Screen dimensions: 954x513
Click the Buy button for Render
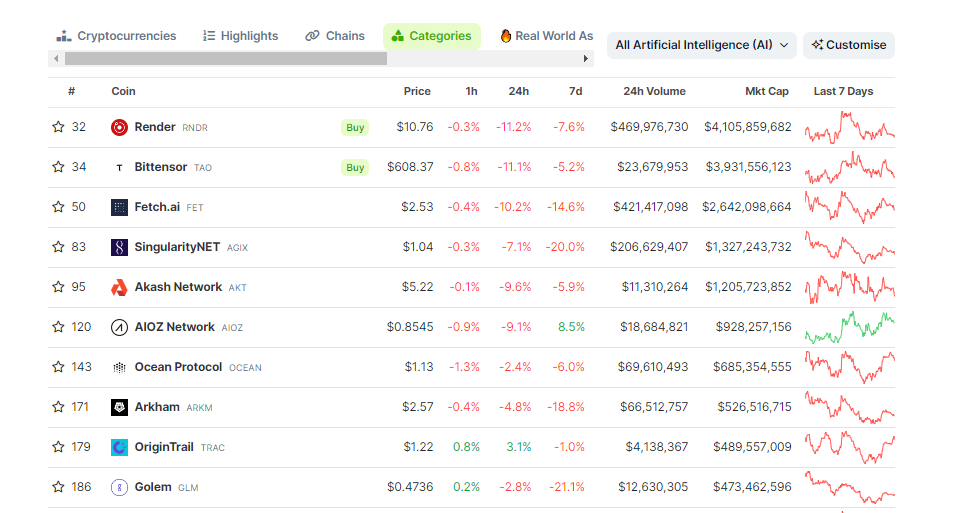355,127
